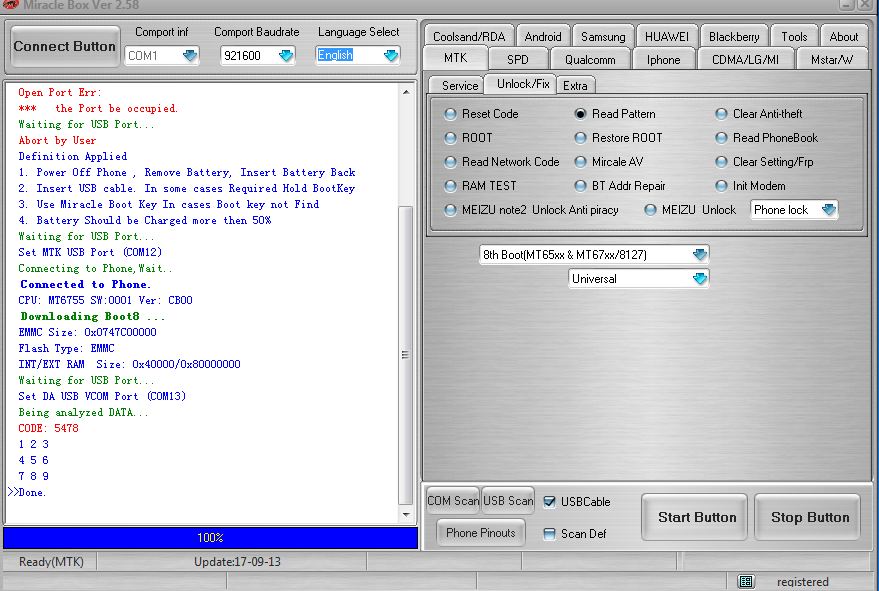The height and width of the screenshot is (591, 879).
Task: Switch to the MTK tab
Action: tap(455, 58)
